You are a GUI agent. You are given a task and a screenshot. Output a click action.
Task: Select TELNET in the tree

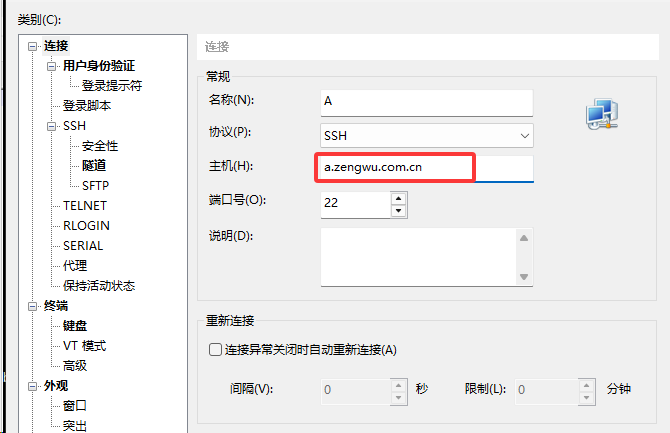point(85,206)
